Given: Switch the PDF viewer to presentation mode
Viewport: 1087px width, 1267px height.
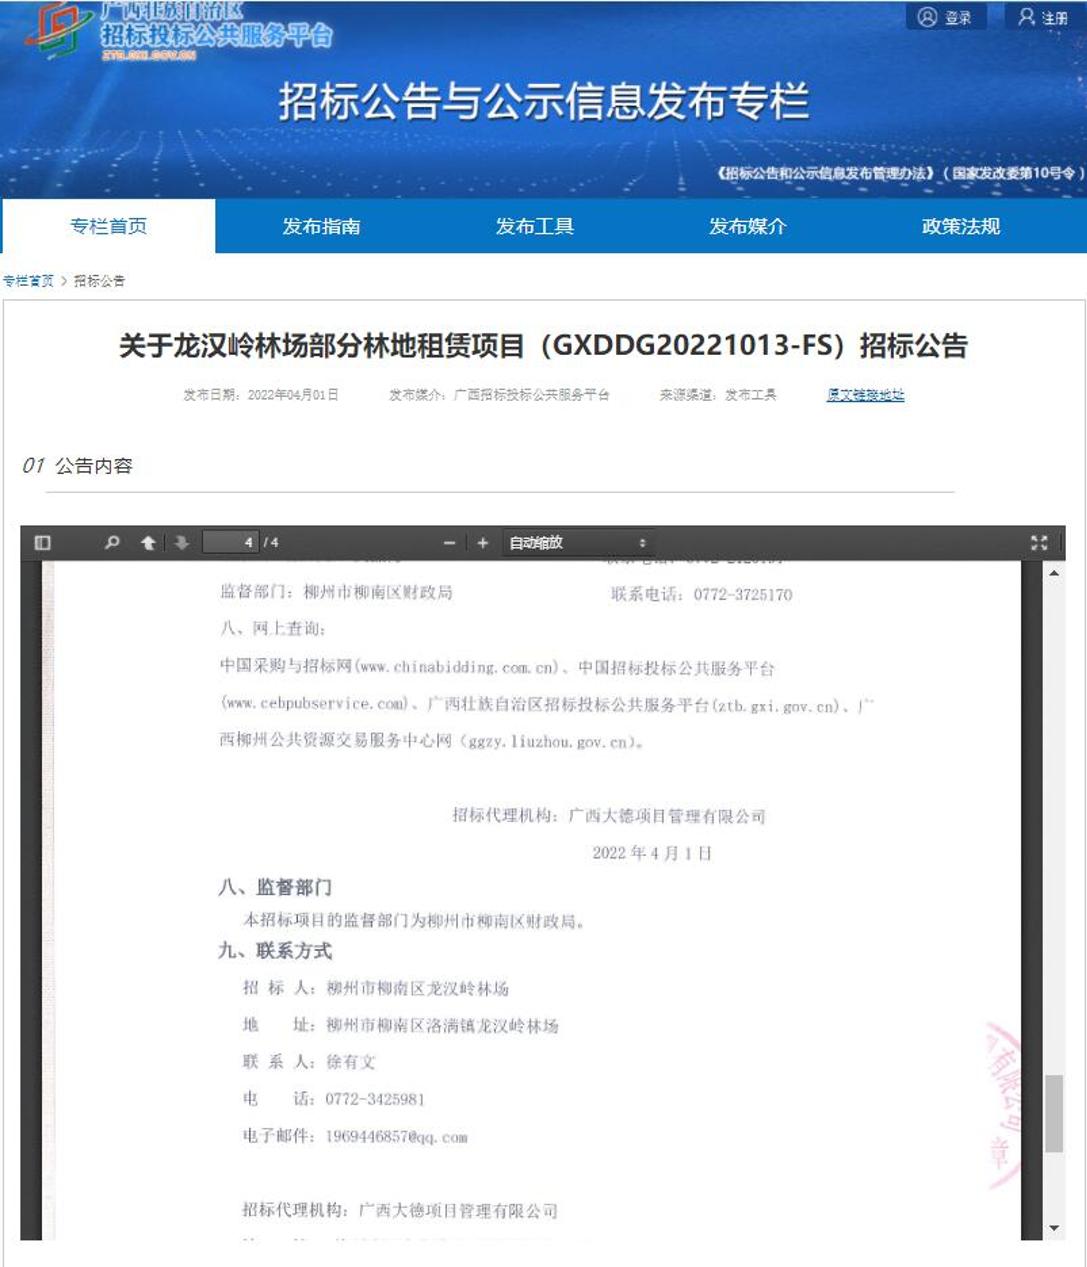Looking at the screenshot, I should point(1039,543).
